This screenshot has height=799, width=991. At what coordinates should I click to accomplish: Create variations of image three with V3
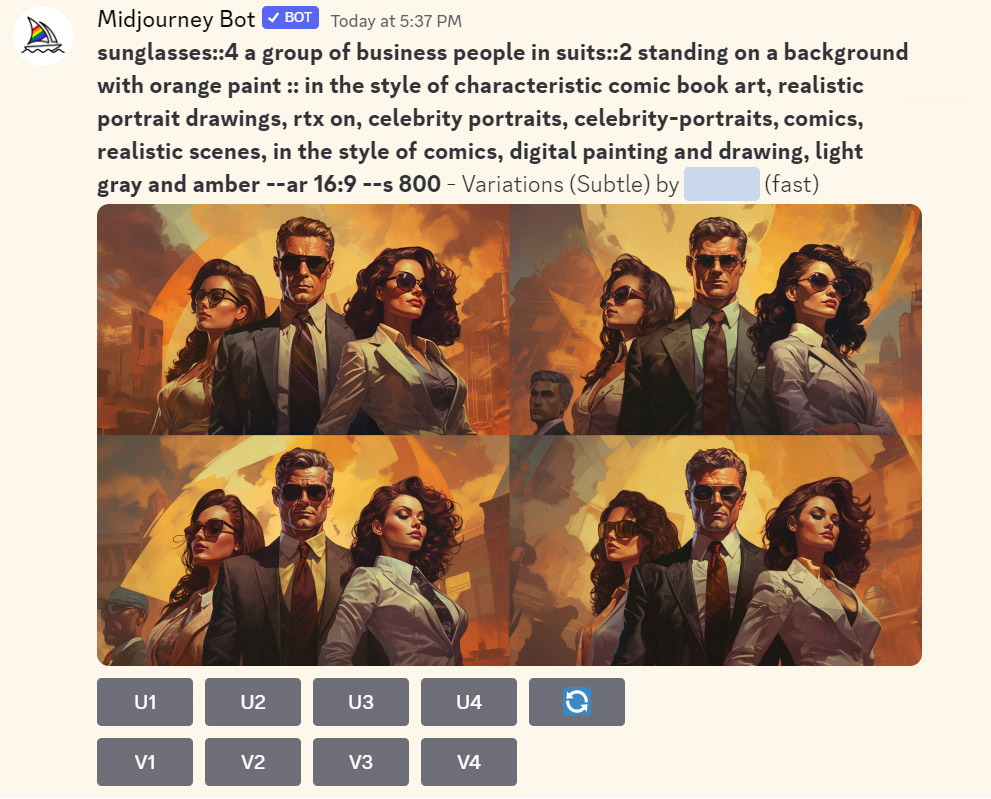coord(361,762)
